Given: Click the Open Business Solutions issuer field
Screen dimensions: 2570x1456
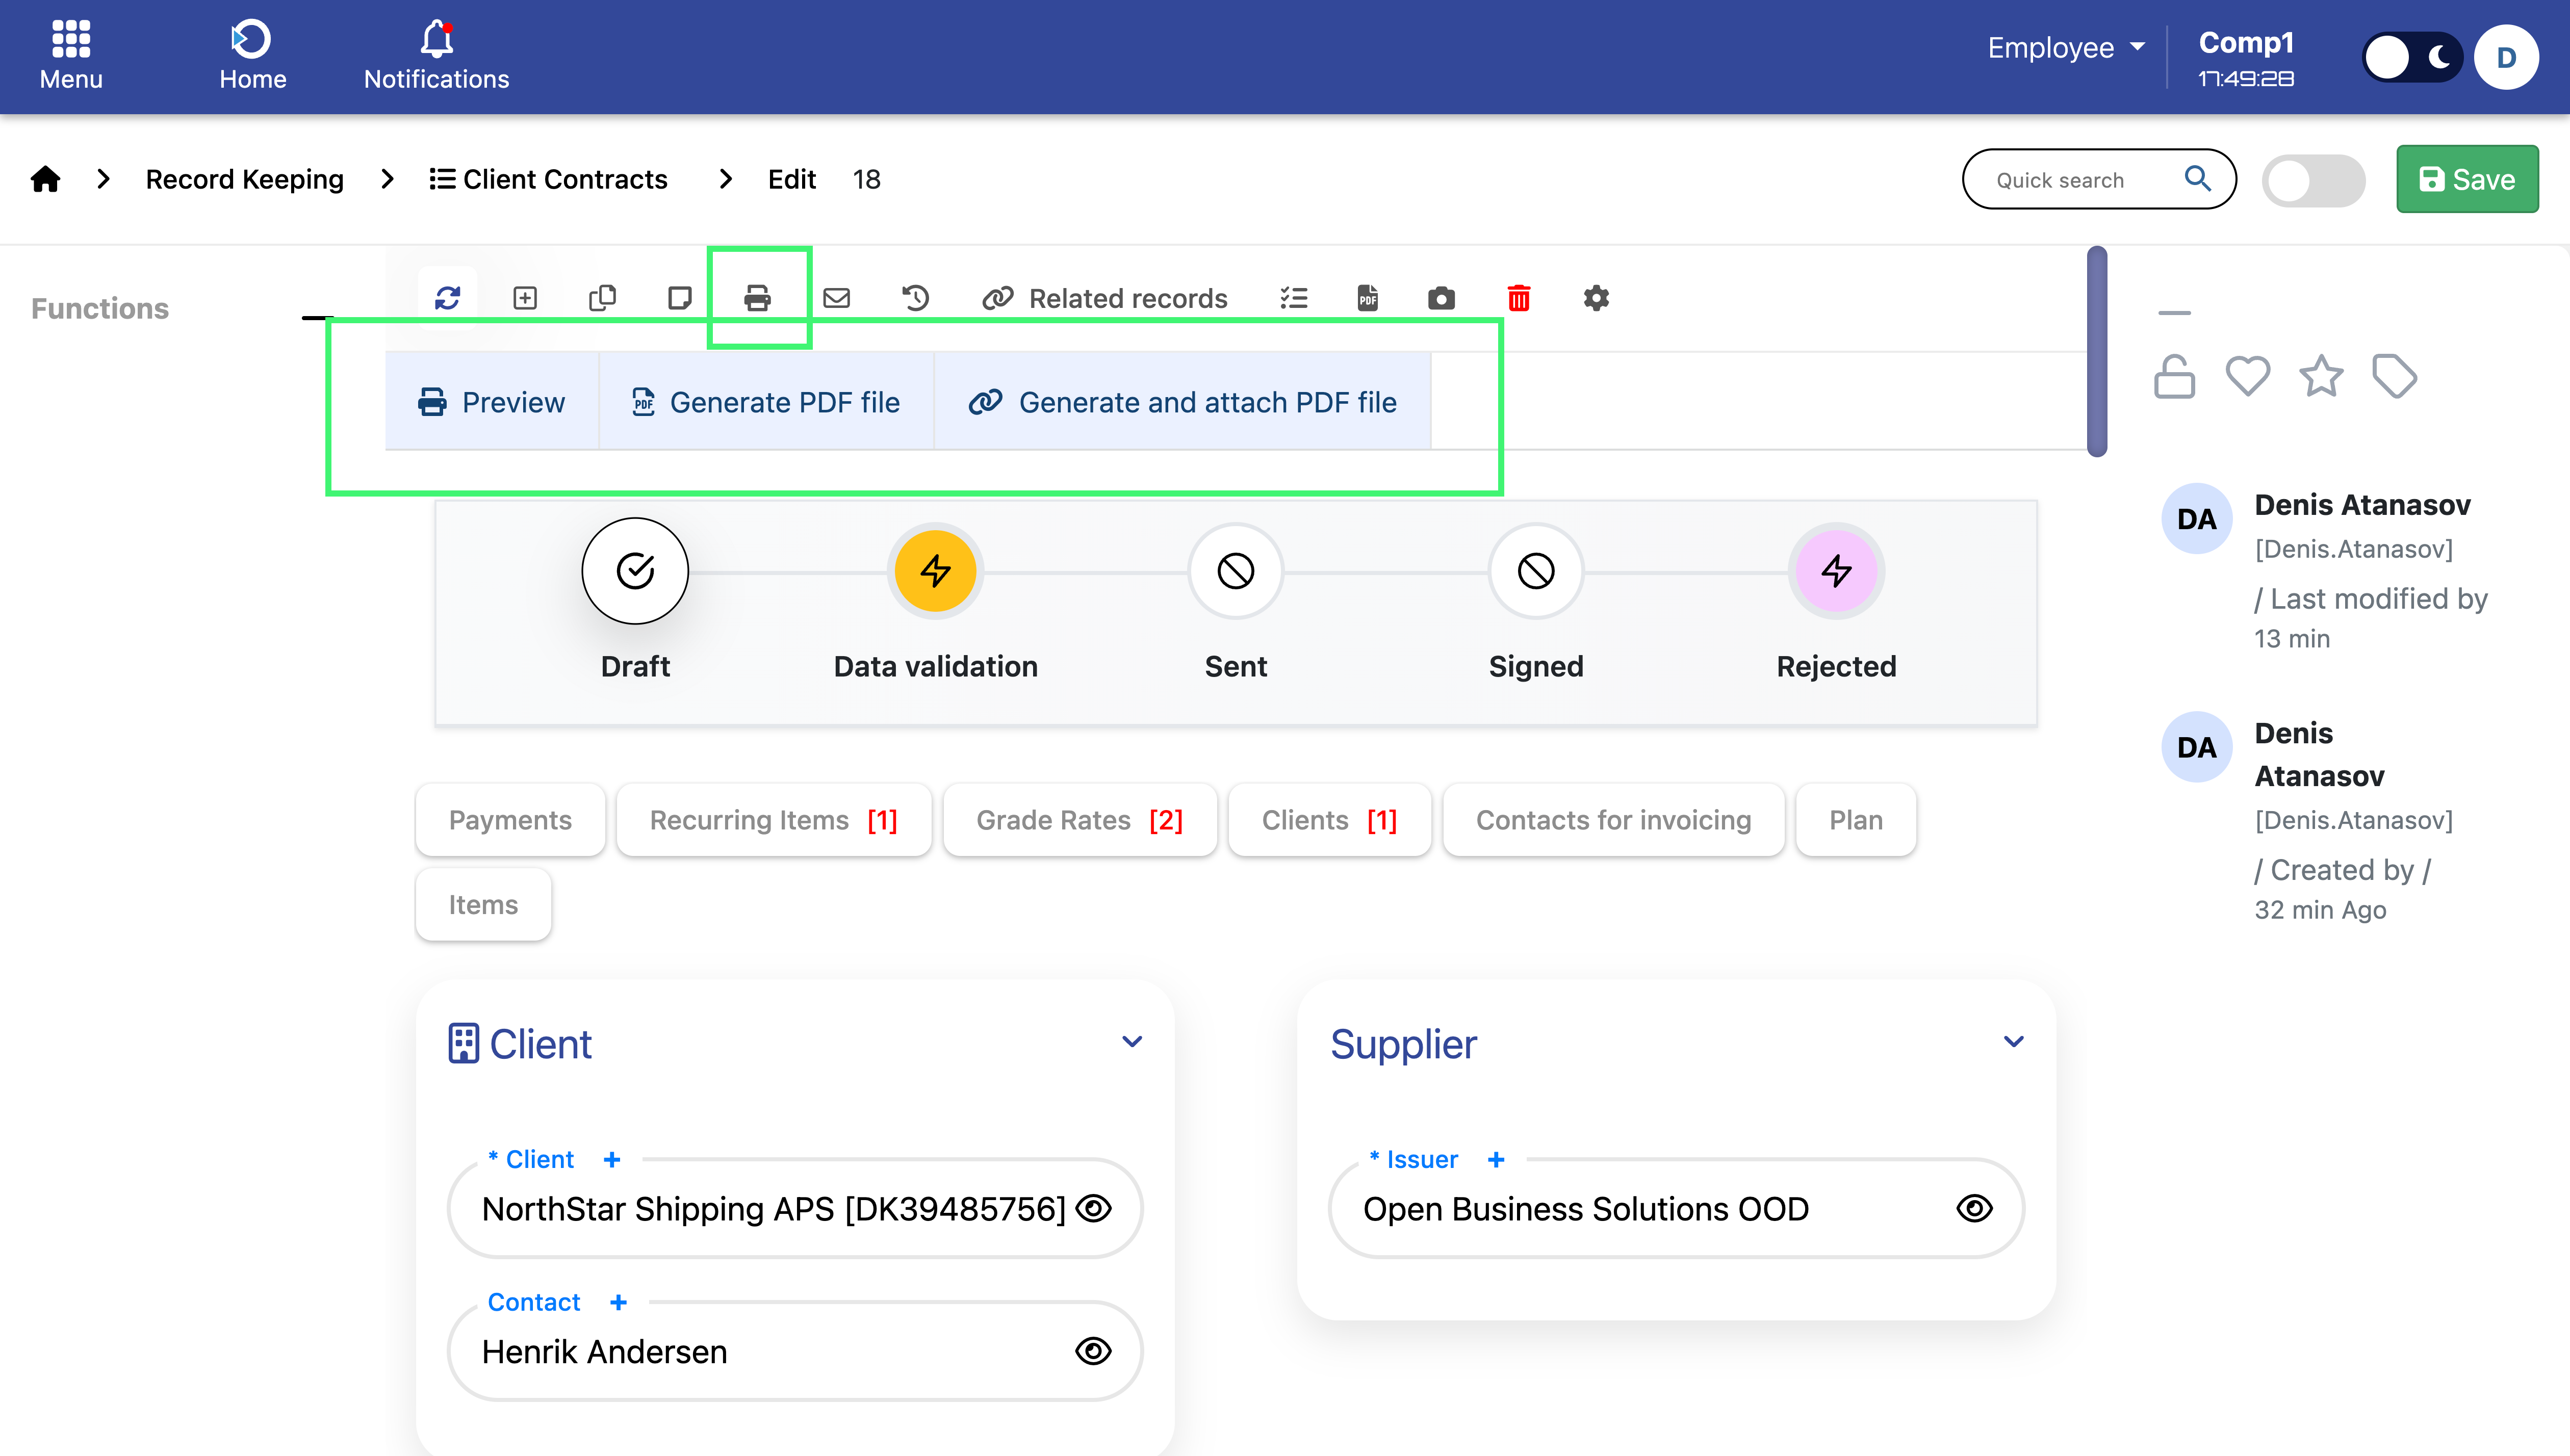Looking at the screenshot, I should coord(1676,1208).
